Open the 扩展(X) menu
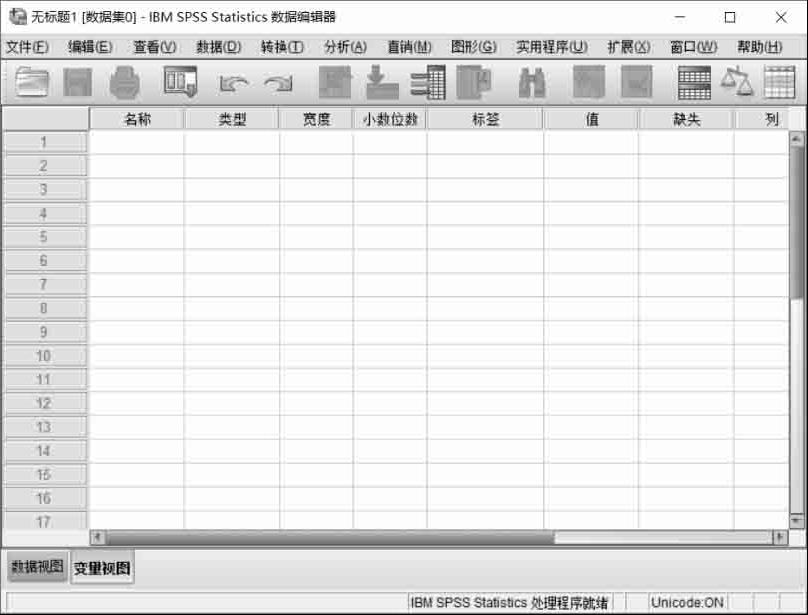 point(629,47)
